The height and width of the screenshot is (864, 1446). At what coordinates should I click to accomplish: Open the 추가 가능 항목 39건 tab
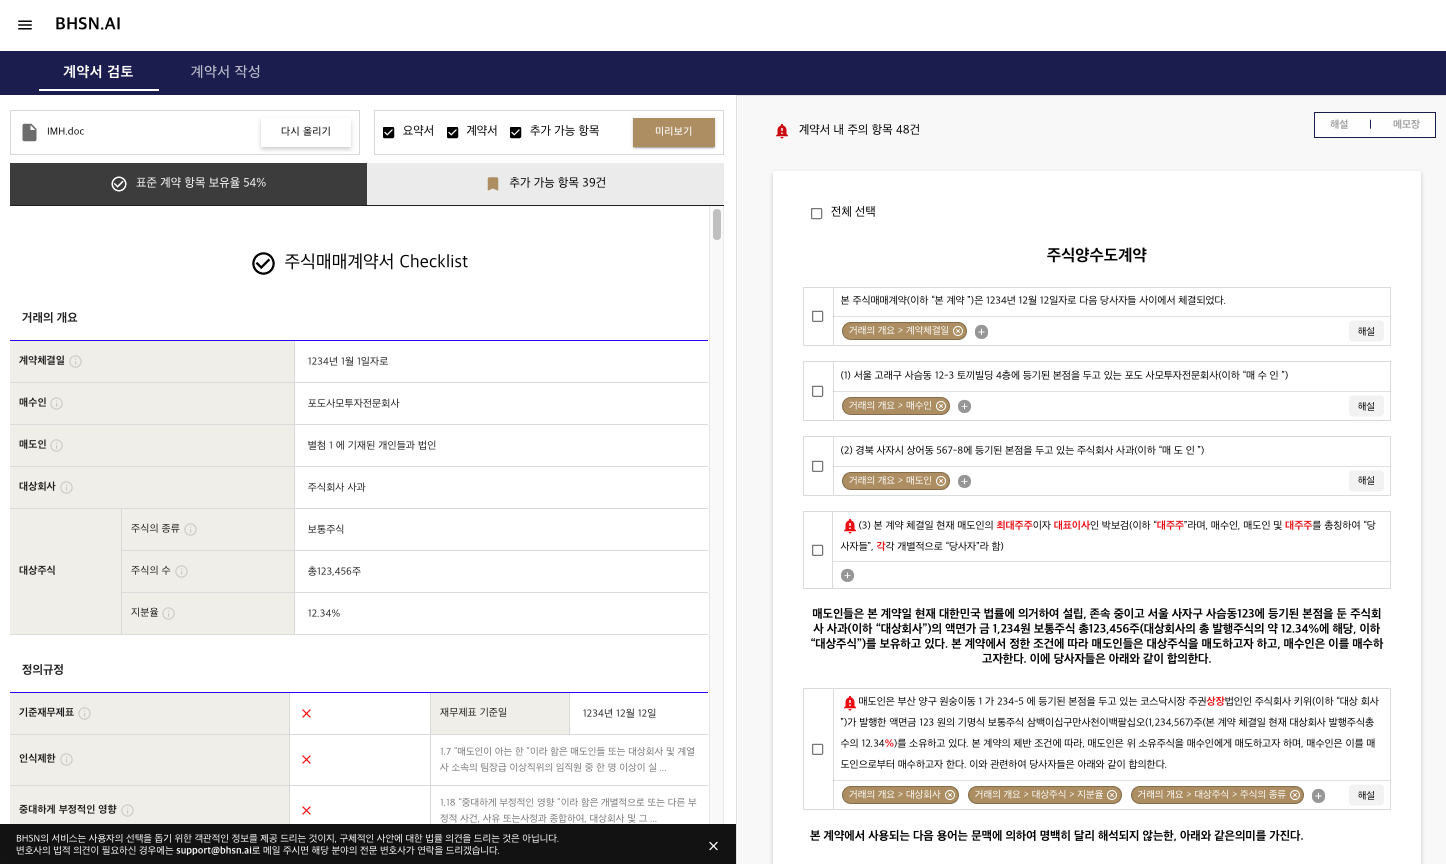pyautogui.click(x=545, y=183)
